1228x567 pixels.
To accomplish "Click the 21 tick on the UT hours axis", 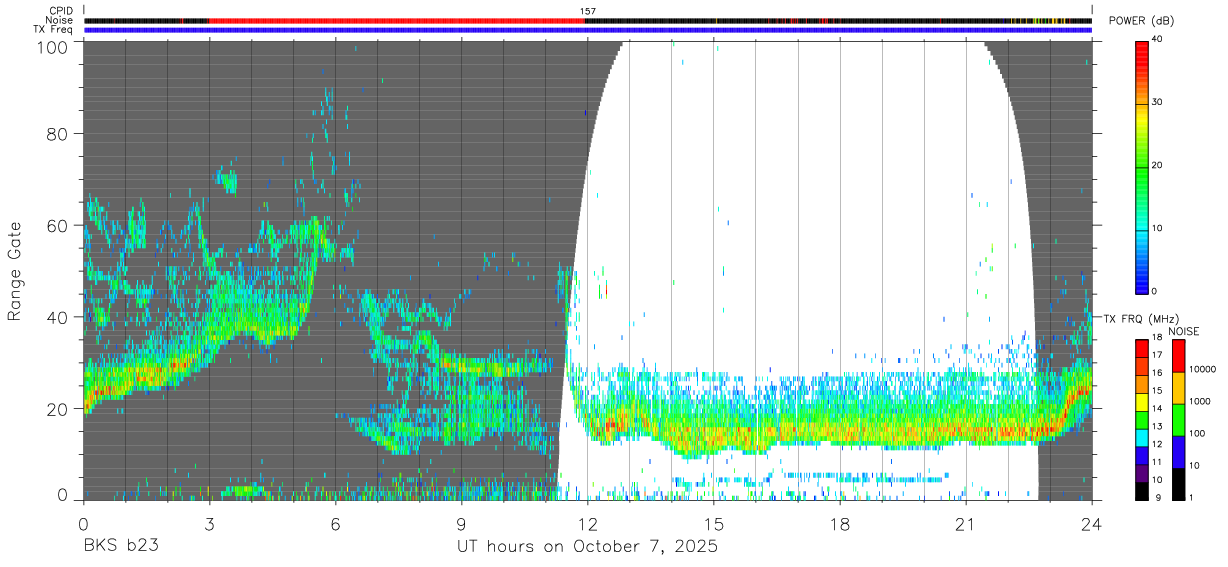I will (965, 524).
